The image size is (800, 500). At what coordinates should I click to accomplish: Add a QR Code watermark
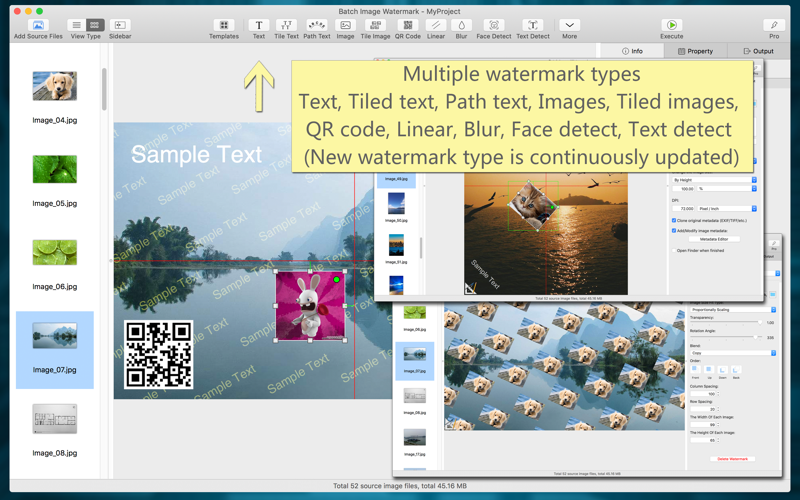point(408,25)
